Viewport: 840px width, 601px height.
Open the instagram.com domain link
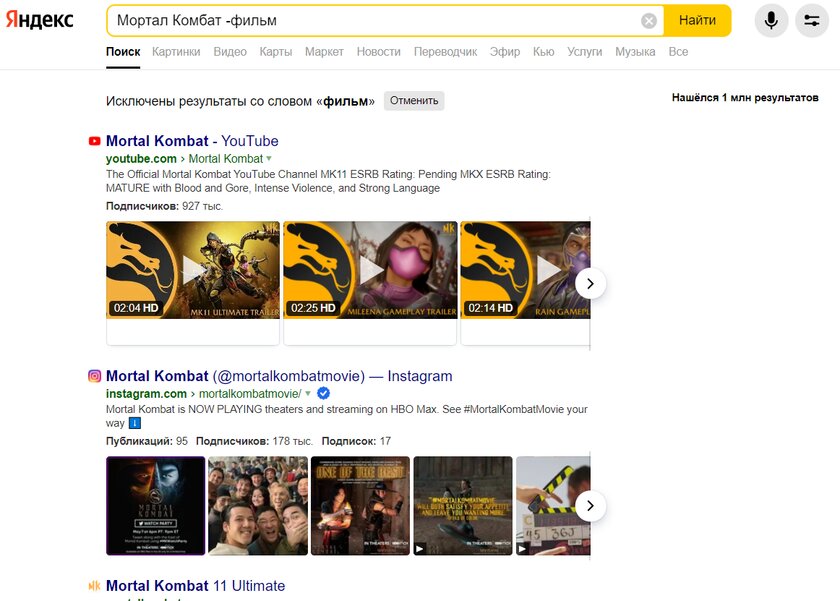[x=146, y=394]
